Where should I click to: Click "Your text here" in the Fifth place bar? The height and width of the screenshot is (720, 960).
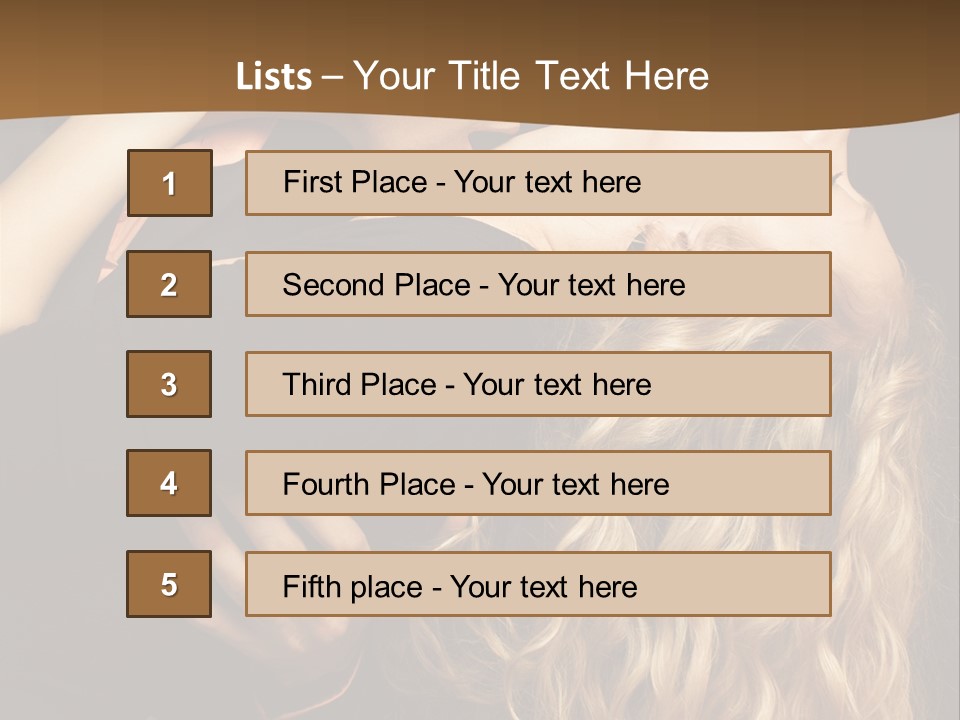pos(543,586)
